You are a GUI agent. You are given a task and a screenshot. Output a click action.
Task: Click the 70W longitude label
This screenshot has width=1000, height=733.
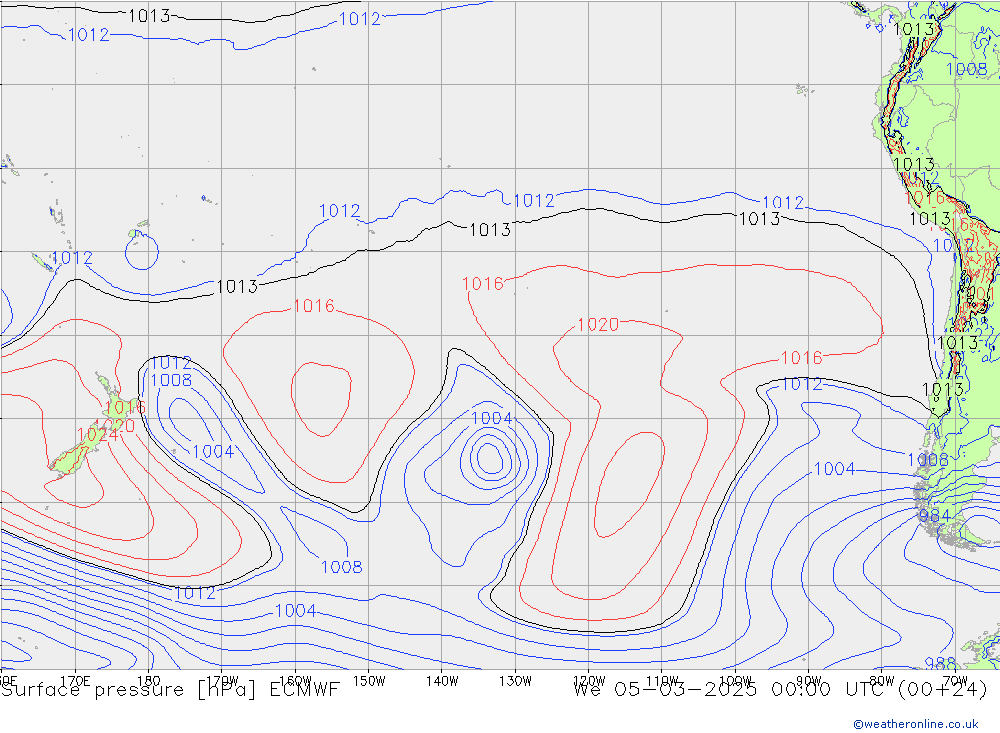pyautogui.click(x=955, y=681)
